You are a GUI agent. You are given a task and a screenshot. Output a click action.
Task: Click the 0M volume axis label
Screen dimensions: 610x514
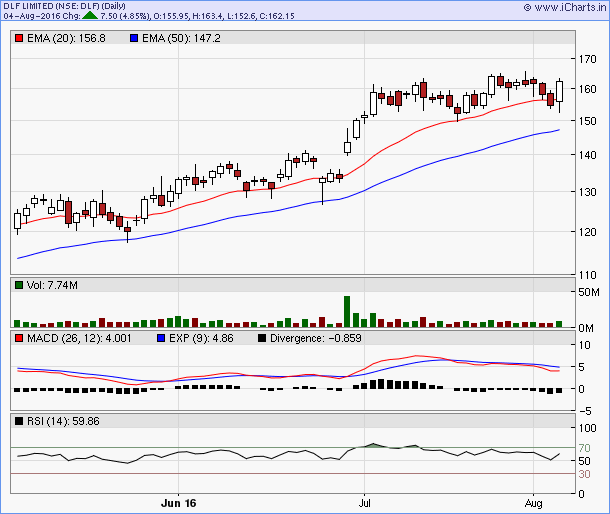pyautogui.click(x=586, y=328)
